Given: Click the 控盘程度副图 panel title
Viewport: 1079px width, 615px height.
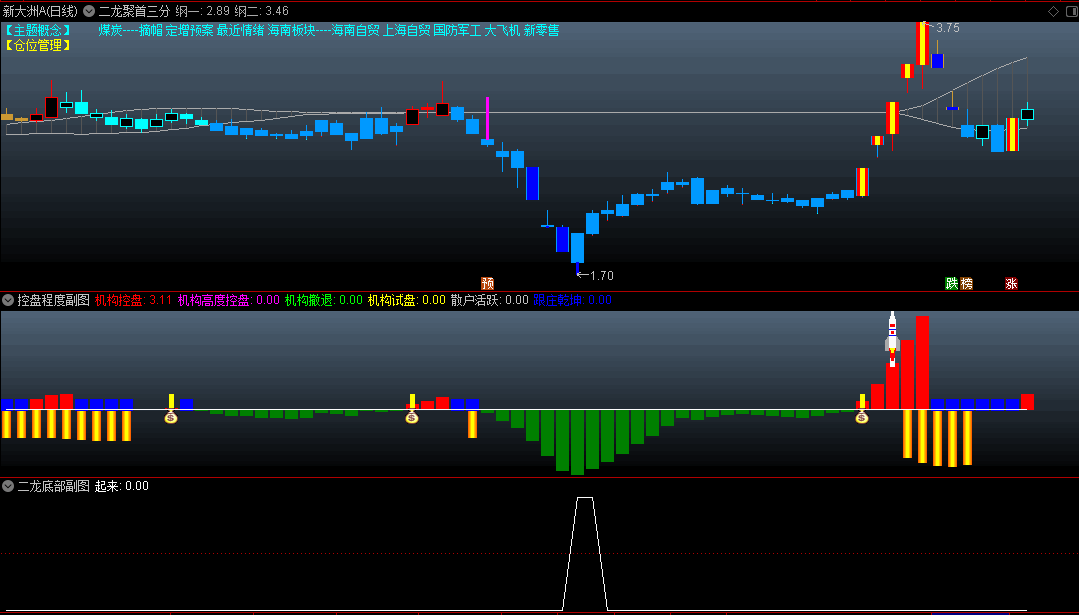Looking at the screenshot, I should tap(54, 300).
